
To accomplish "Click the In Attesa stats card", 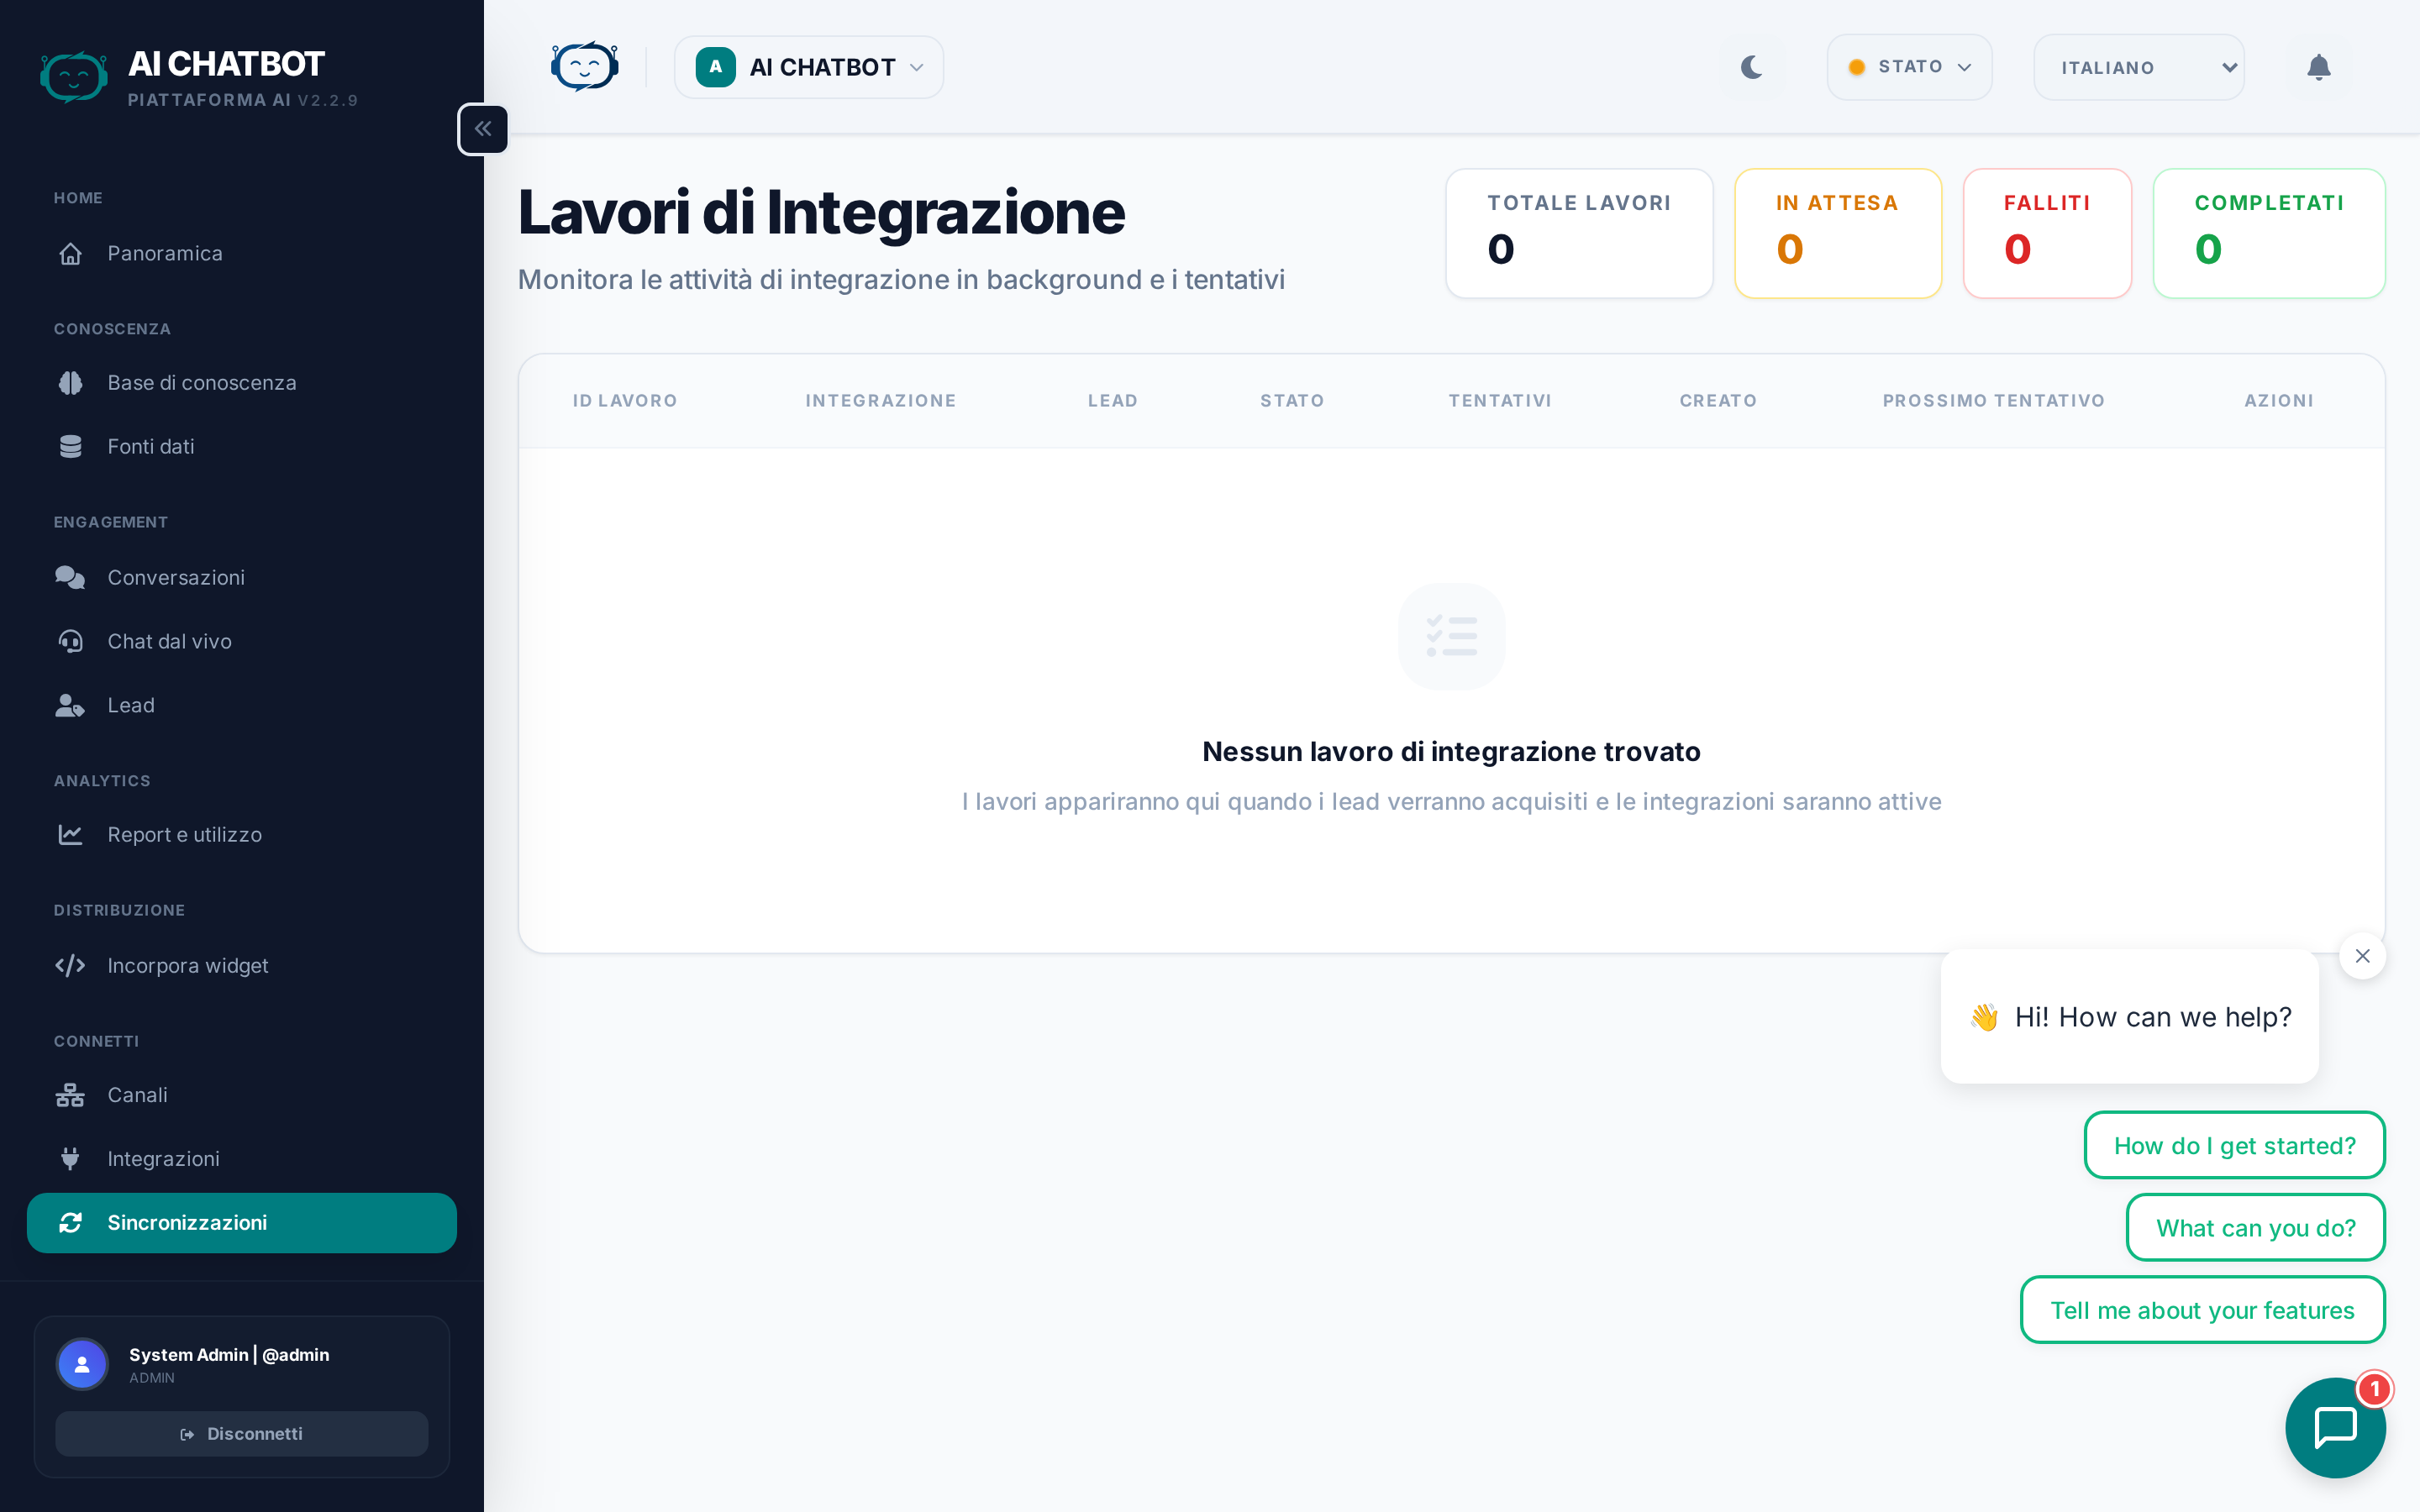I will tap(1837, 233).
